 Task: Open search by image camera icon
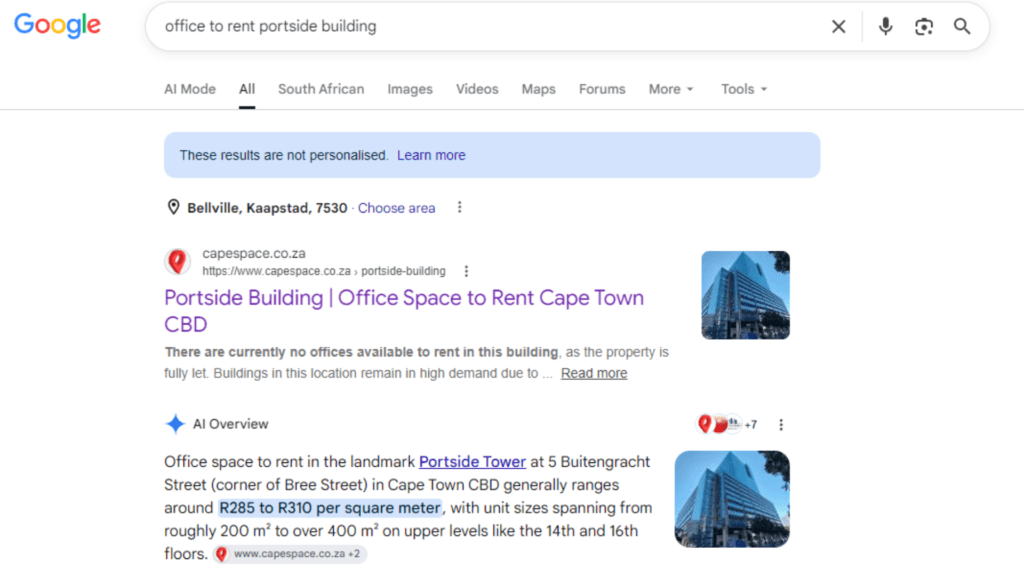coord(923,27)
